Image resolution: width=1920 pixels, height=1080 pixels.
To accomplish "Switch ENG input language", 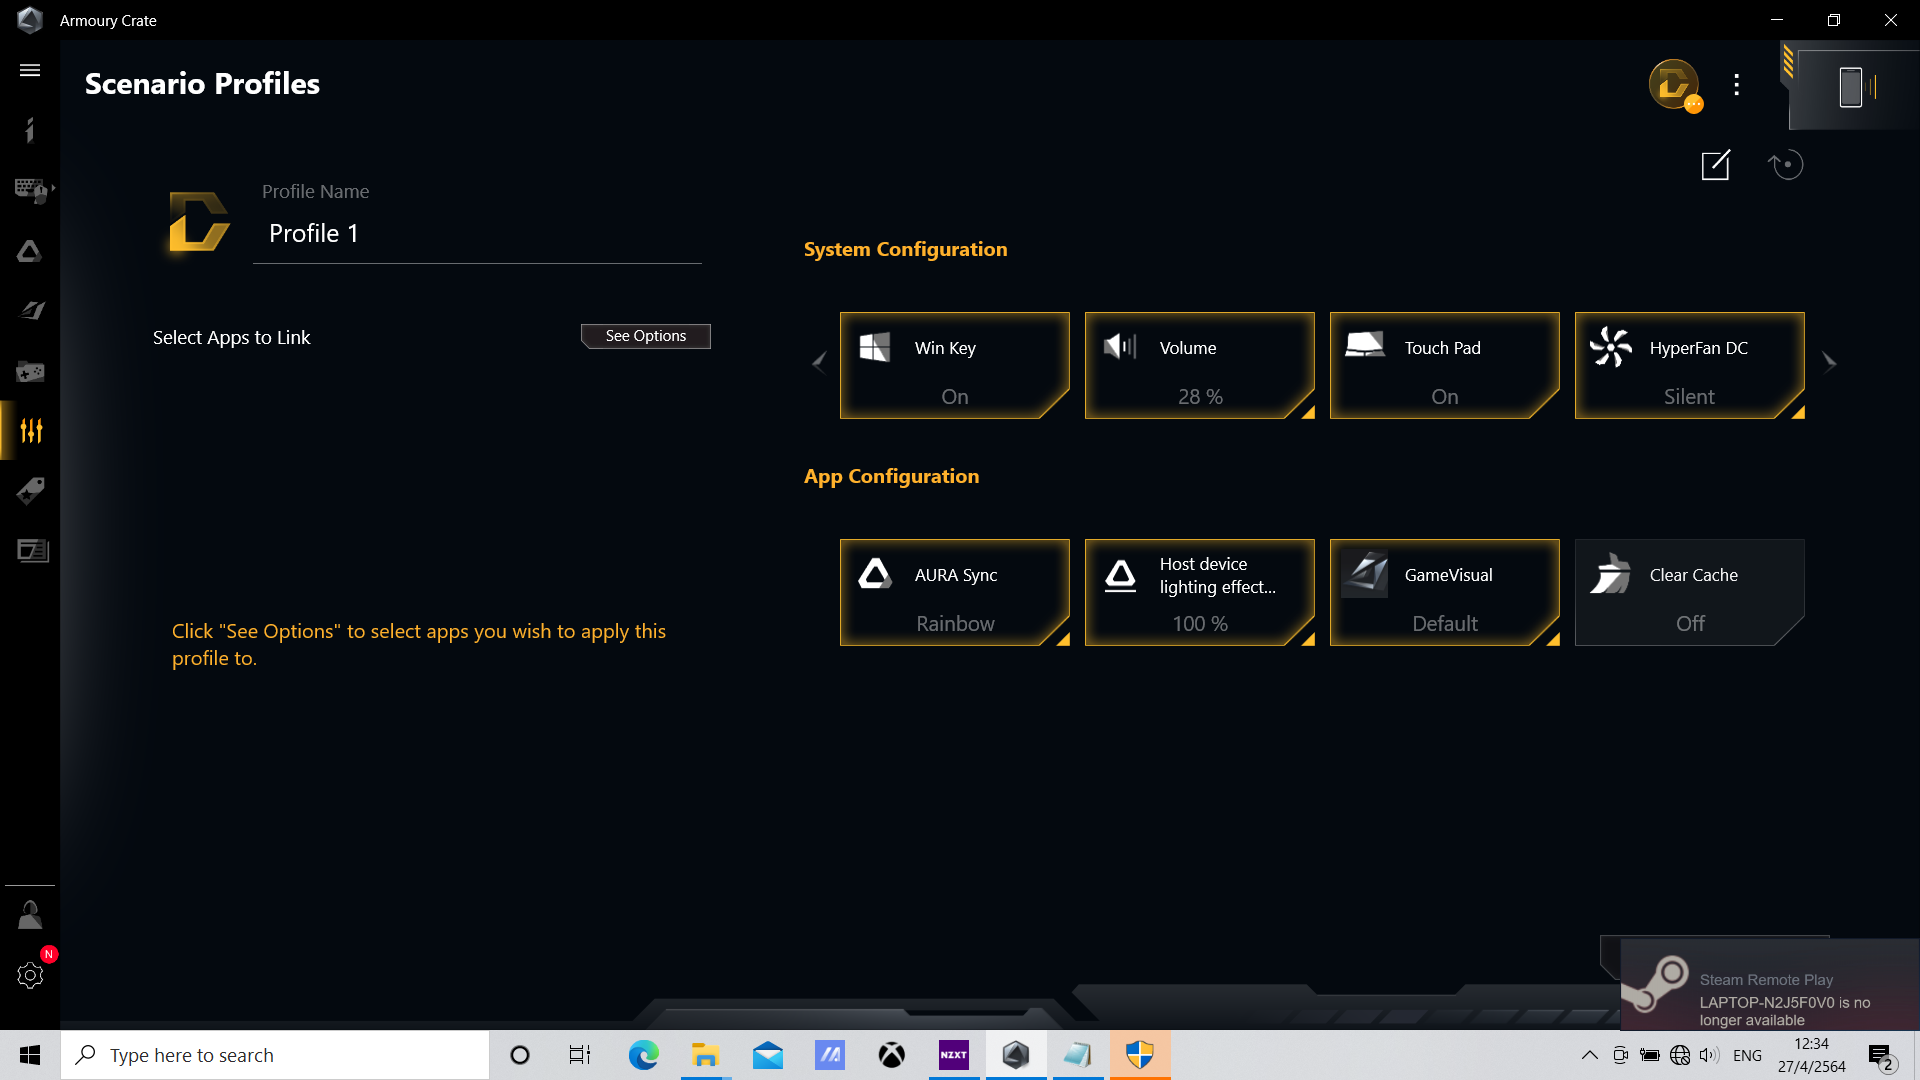I will point(1747,1055).
